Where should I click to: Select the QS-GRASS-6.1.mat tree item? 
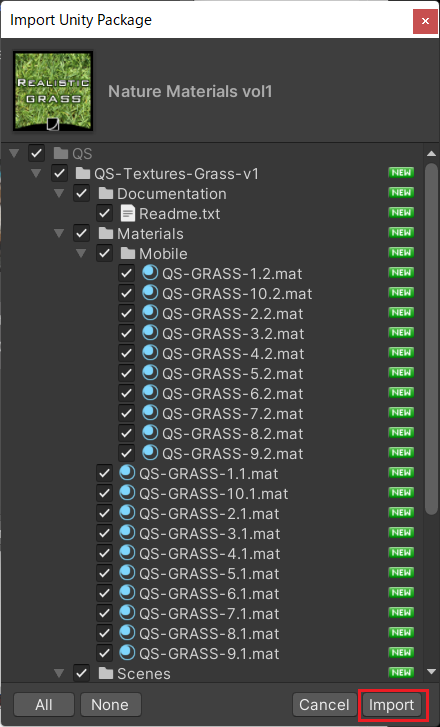[211, 593]
